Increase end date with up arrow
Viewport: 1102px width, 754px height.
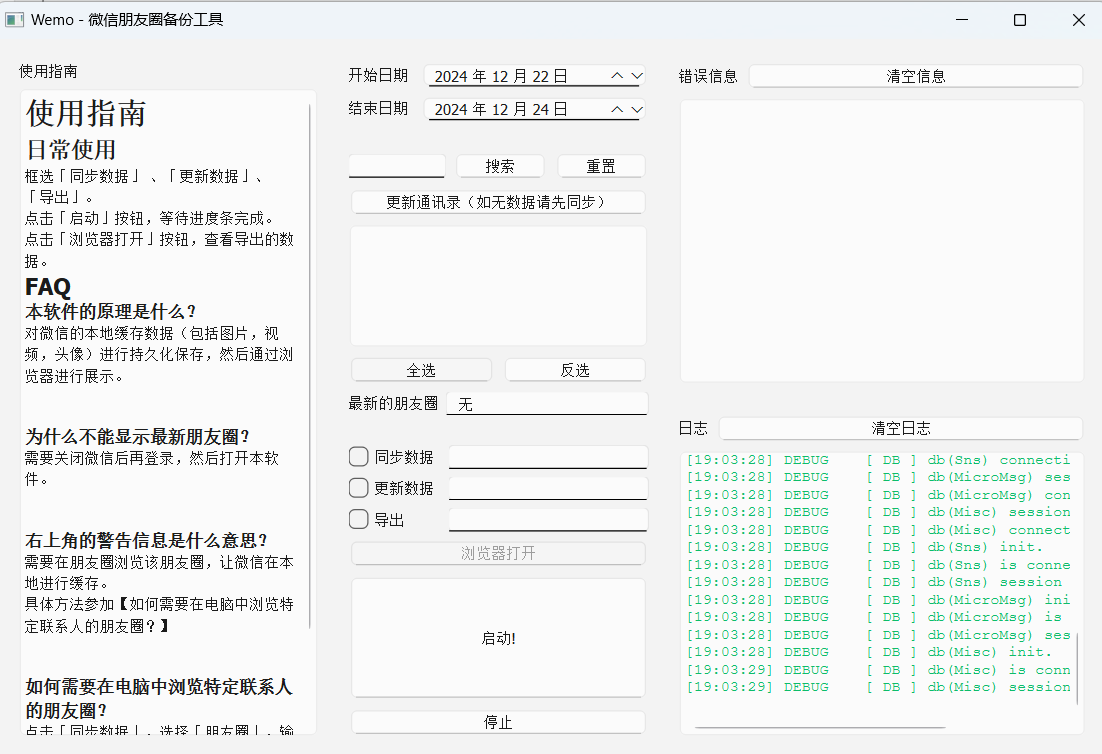tap(617, 110)
